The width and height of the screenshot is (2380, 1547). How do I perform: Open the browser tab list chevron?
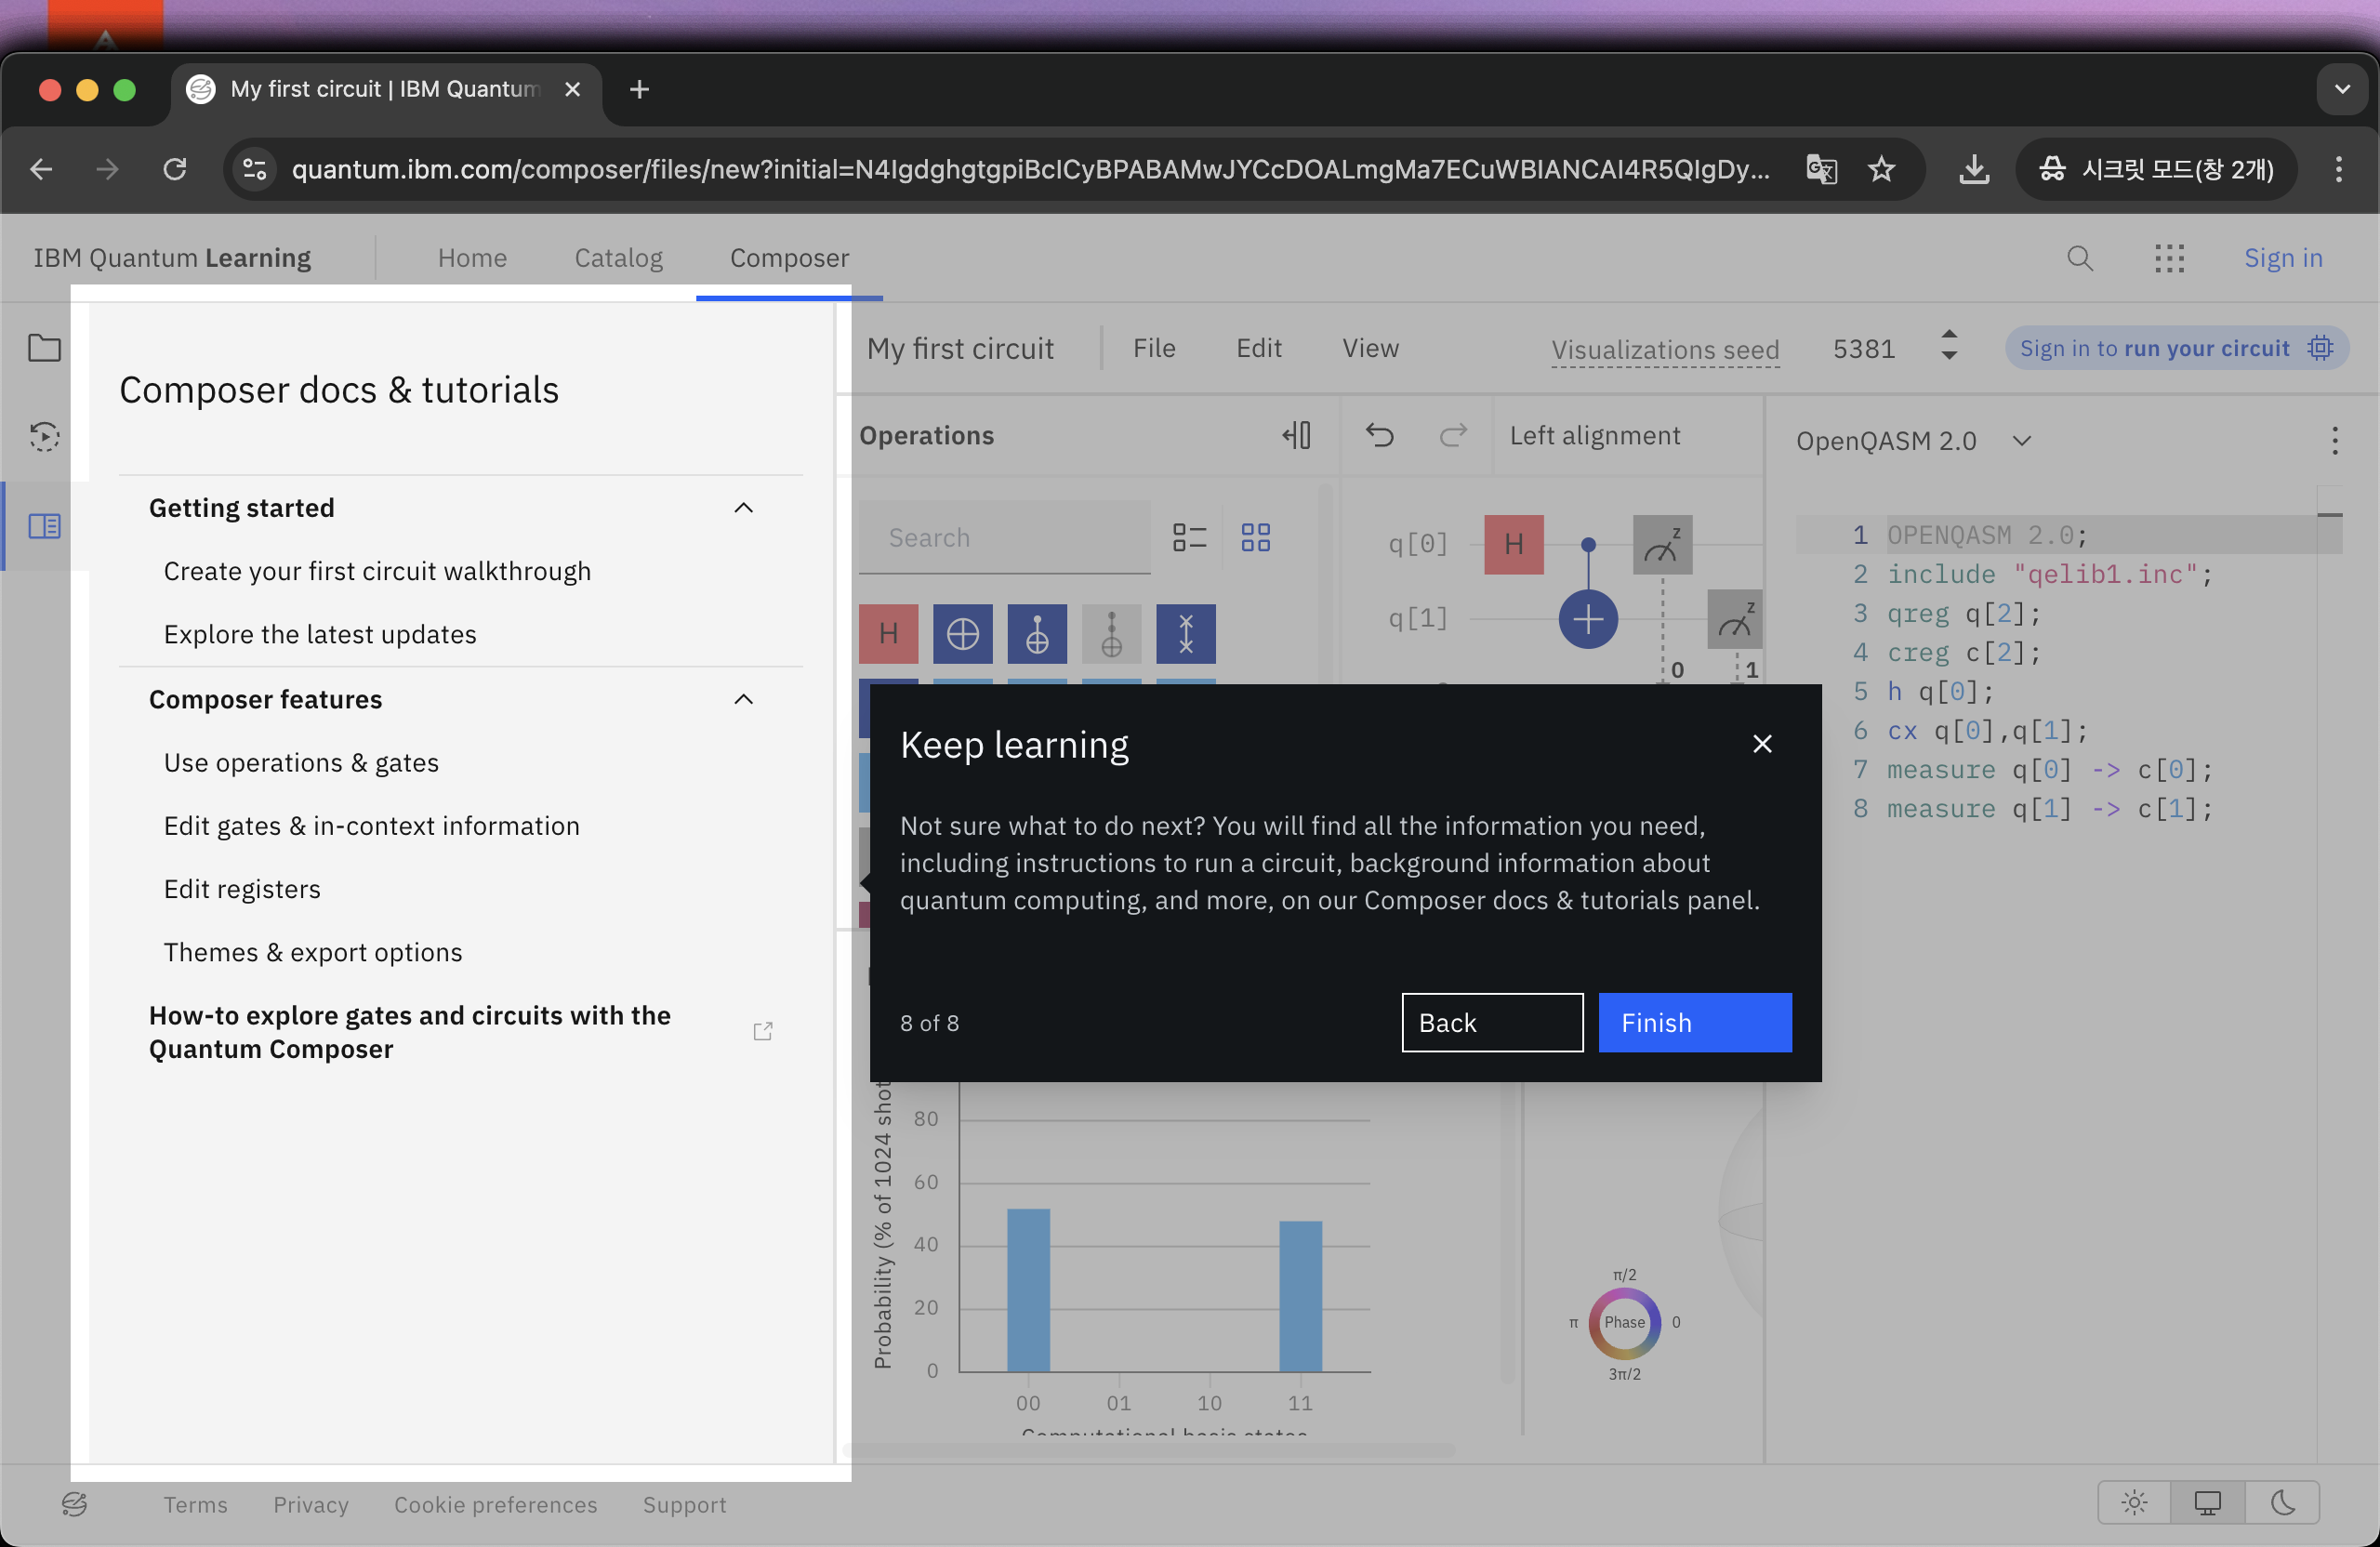(x=2342, y=89)
